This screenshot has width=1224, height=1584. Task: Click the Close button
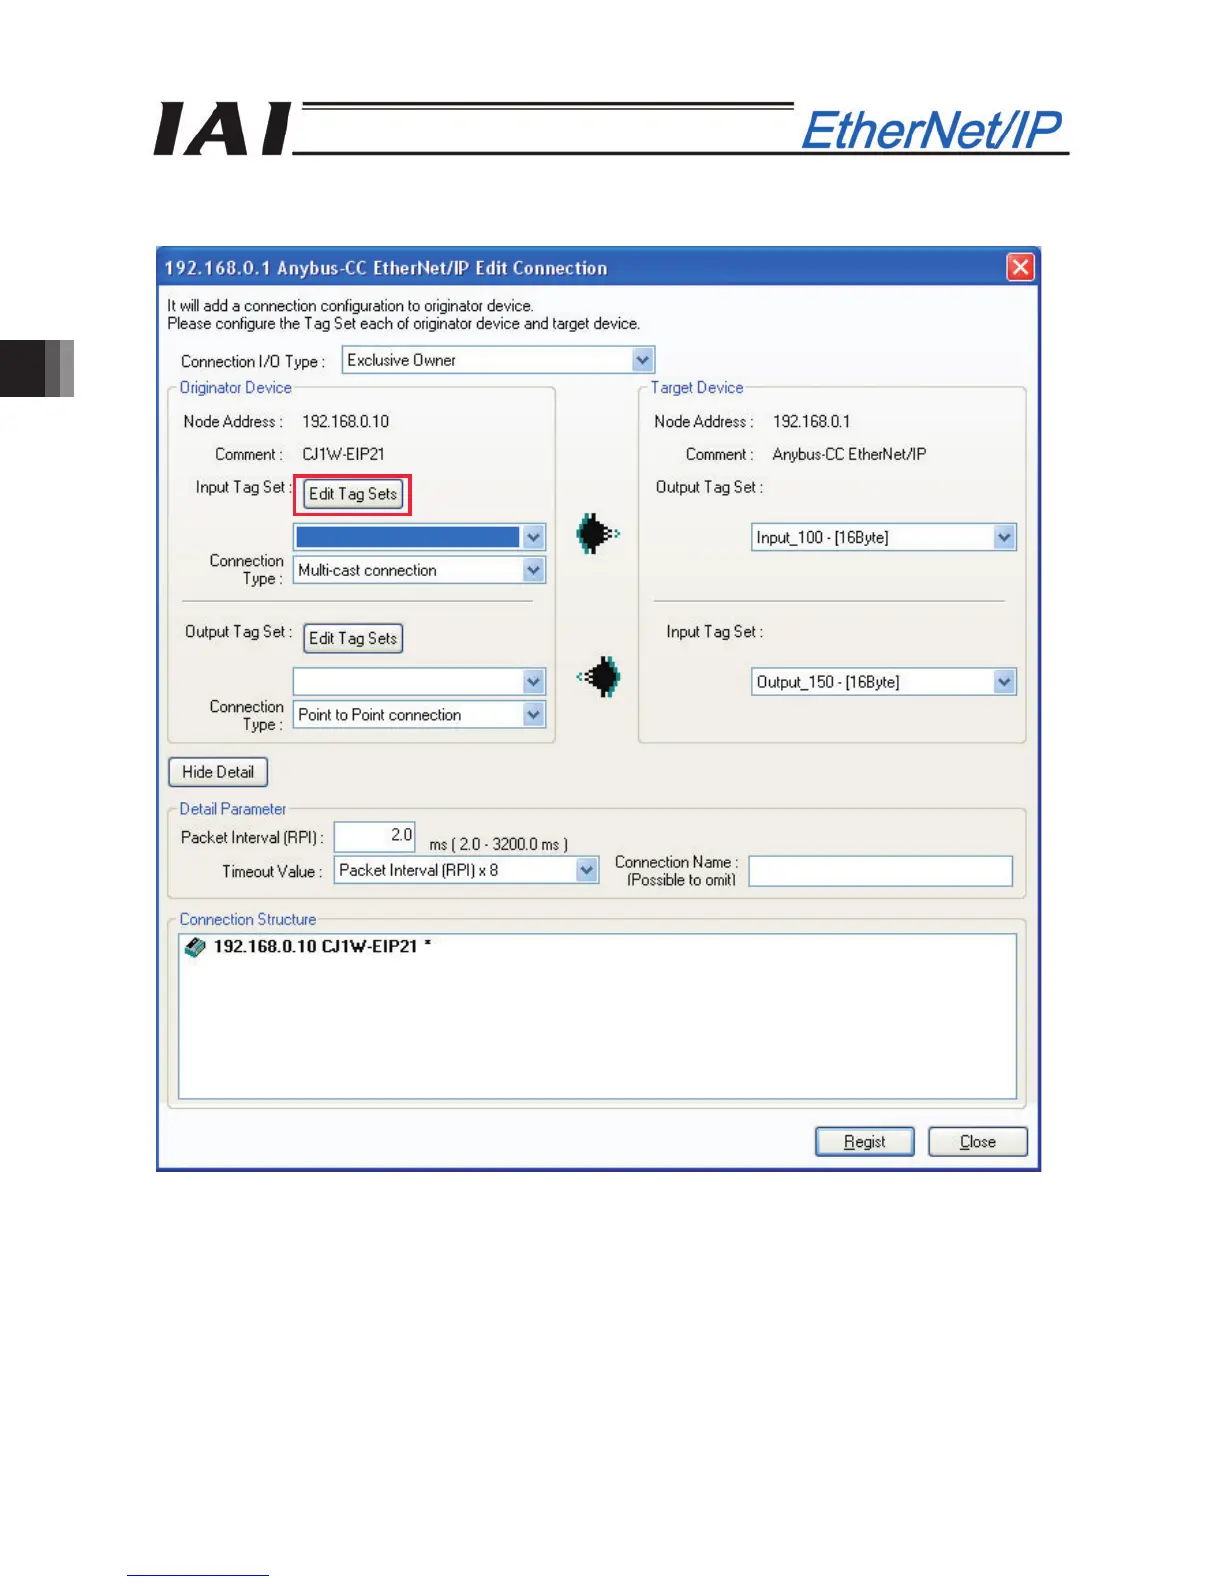pos(978,1142)
